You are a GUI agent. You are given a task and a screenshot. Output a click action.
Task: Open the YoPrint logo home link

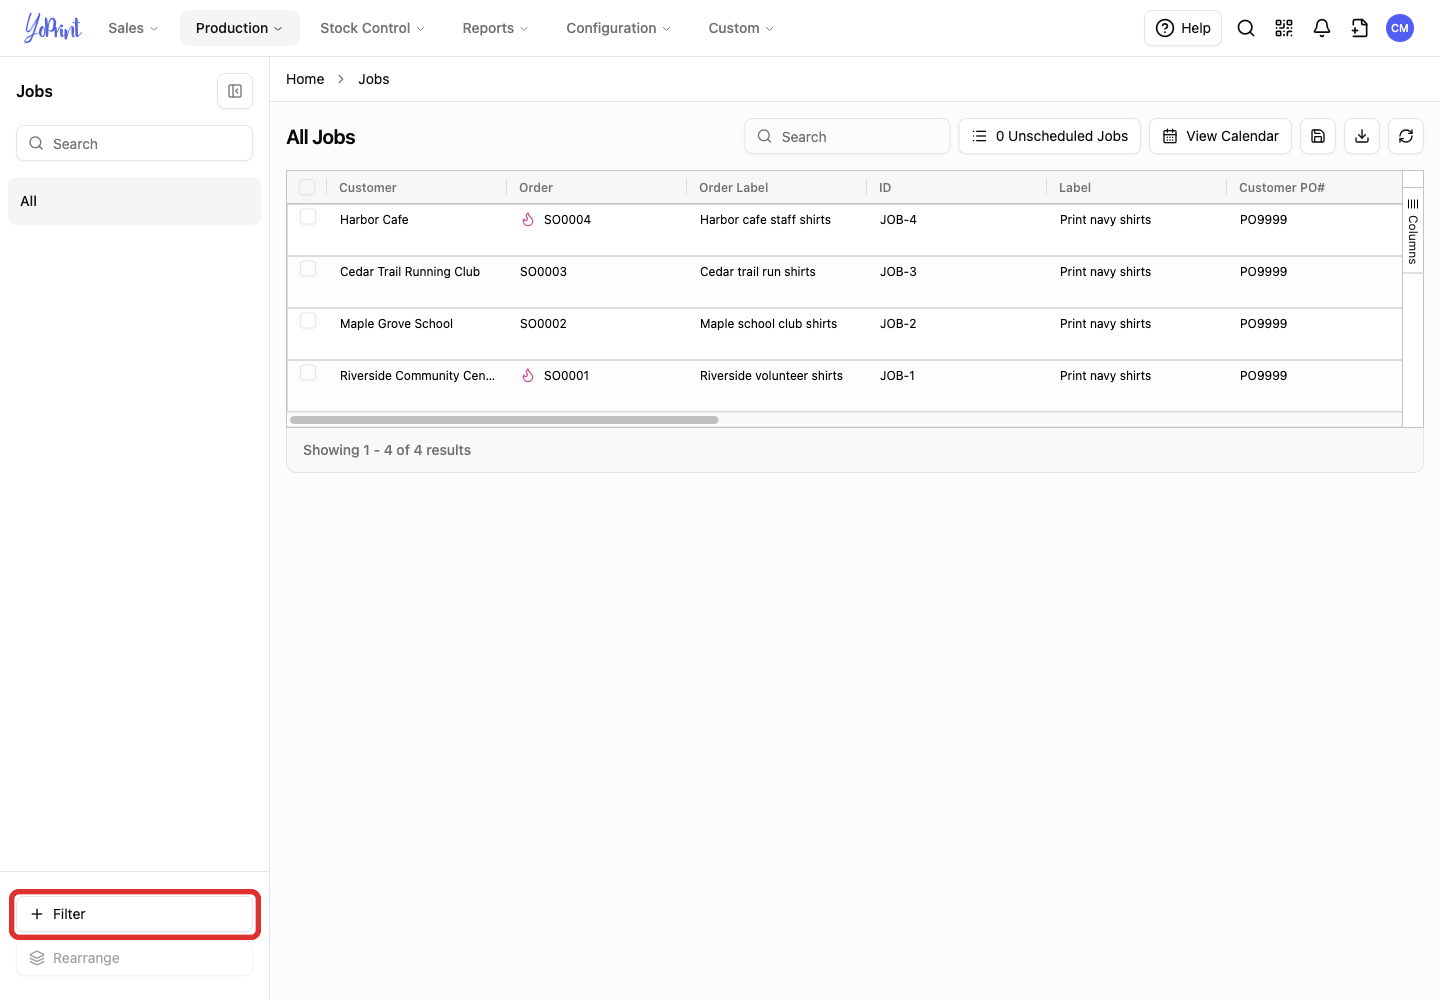[x=53, y=28]
